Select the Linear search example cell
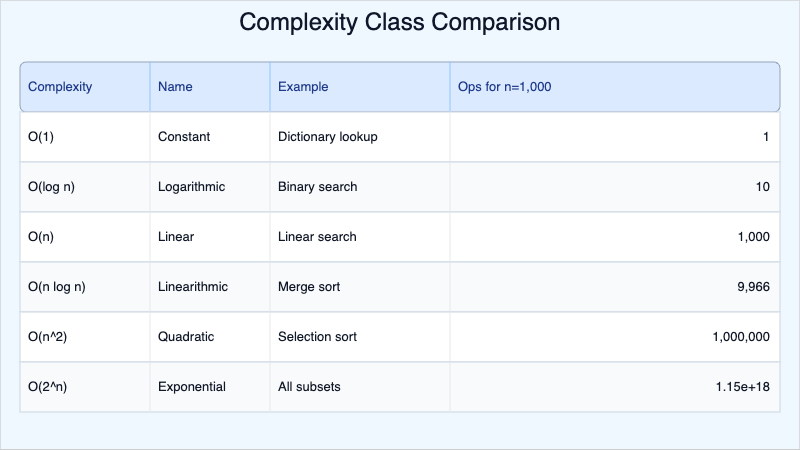This screenshot has width=800, height=450. coord(317,237)
